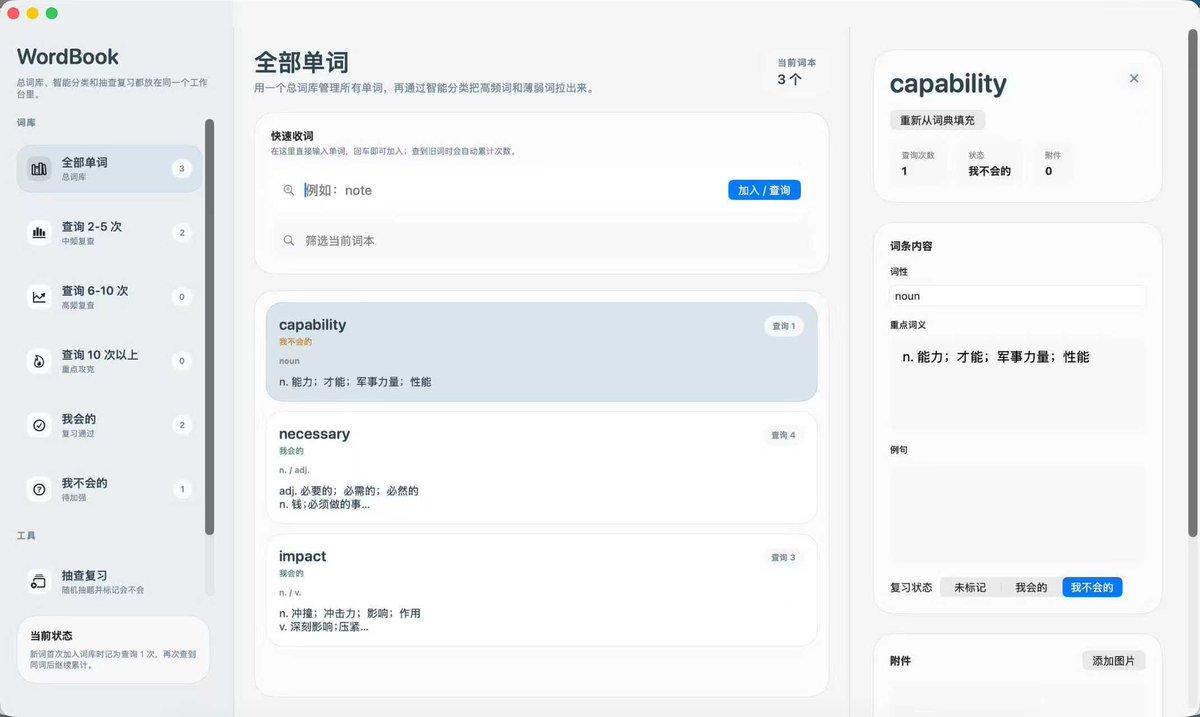Open the 我不会的 待加强 sidebar category
This screenshot has height=717, width=1200.
[x=109, y=489]
